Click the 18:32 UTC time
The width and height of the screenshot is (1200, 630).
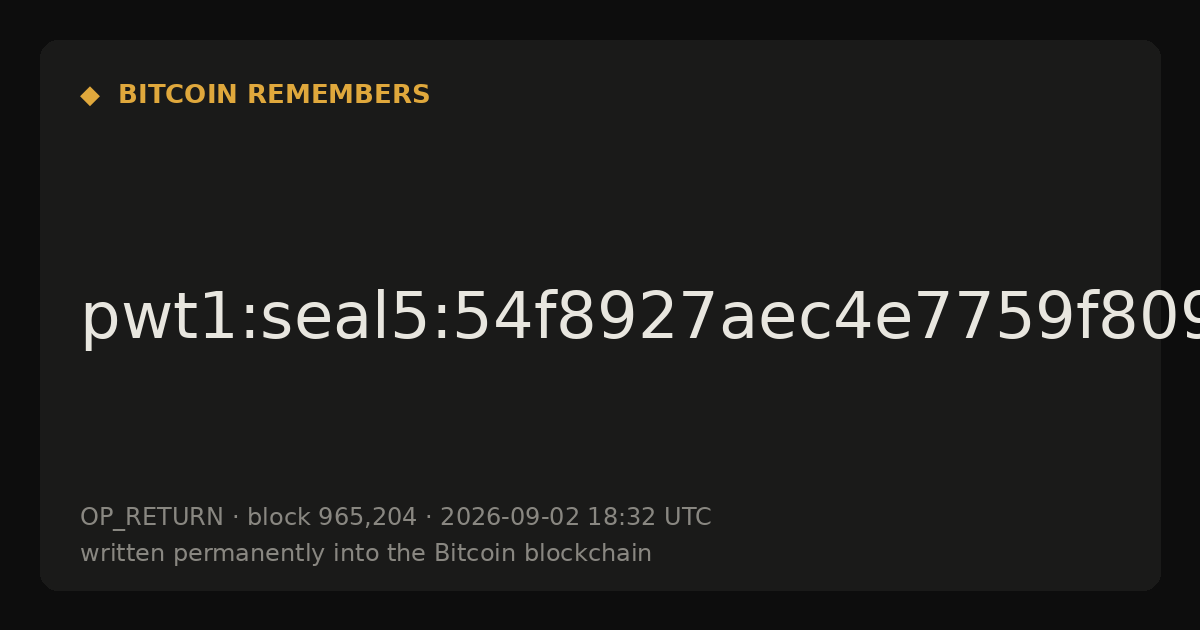pyautogui.click(x=649, y=518)
